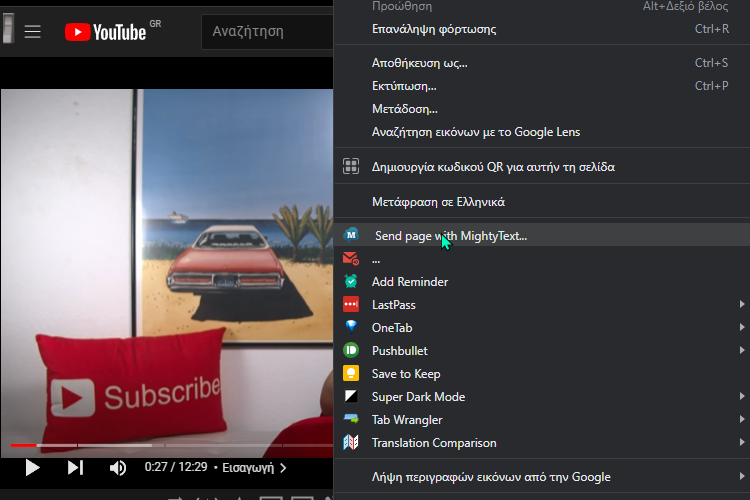750x500 pixels.
Task: Seek on the video progress bar
Action: point(172,445)
